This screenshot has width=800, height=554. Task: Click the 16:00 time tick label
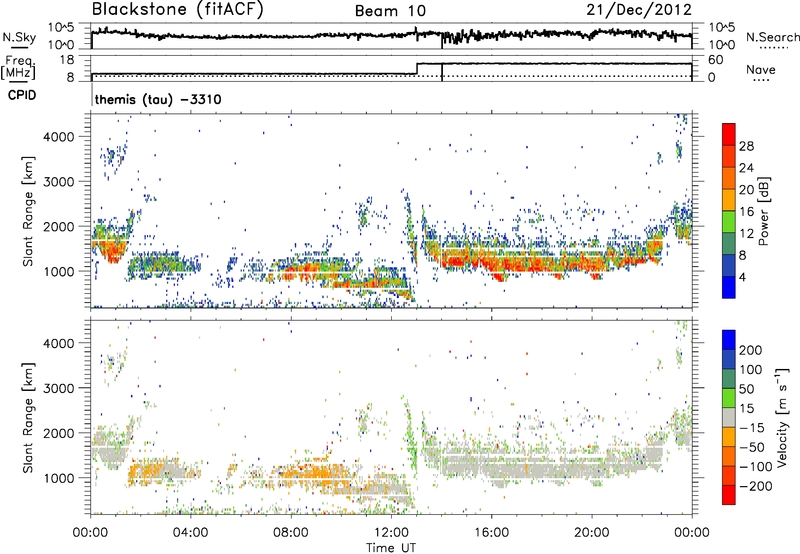pos(491,533)
